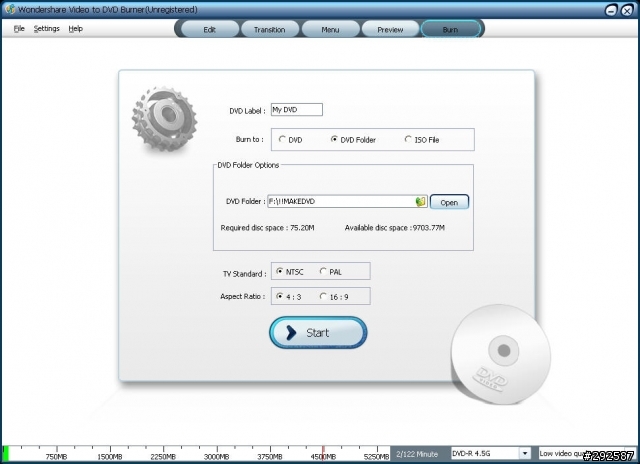Click the Open button beside DVD Folder
This screenshot has height=464, width=640.
(449, 202)
